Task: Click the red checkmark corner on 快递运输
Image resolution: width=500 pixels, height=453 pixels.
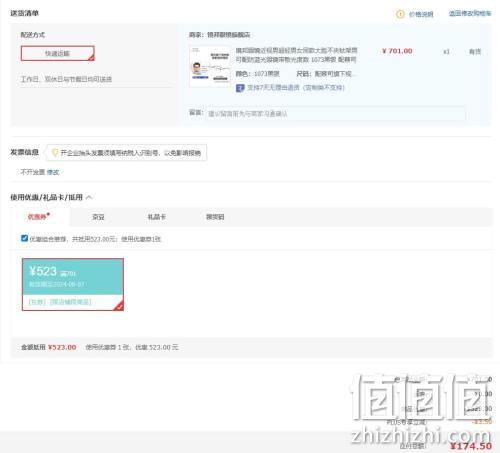Action: pyautogui.click(x=91, y=58)
